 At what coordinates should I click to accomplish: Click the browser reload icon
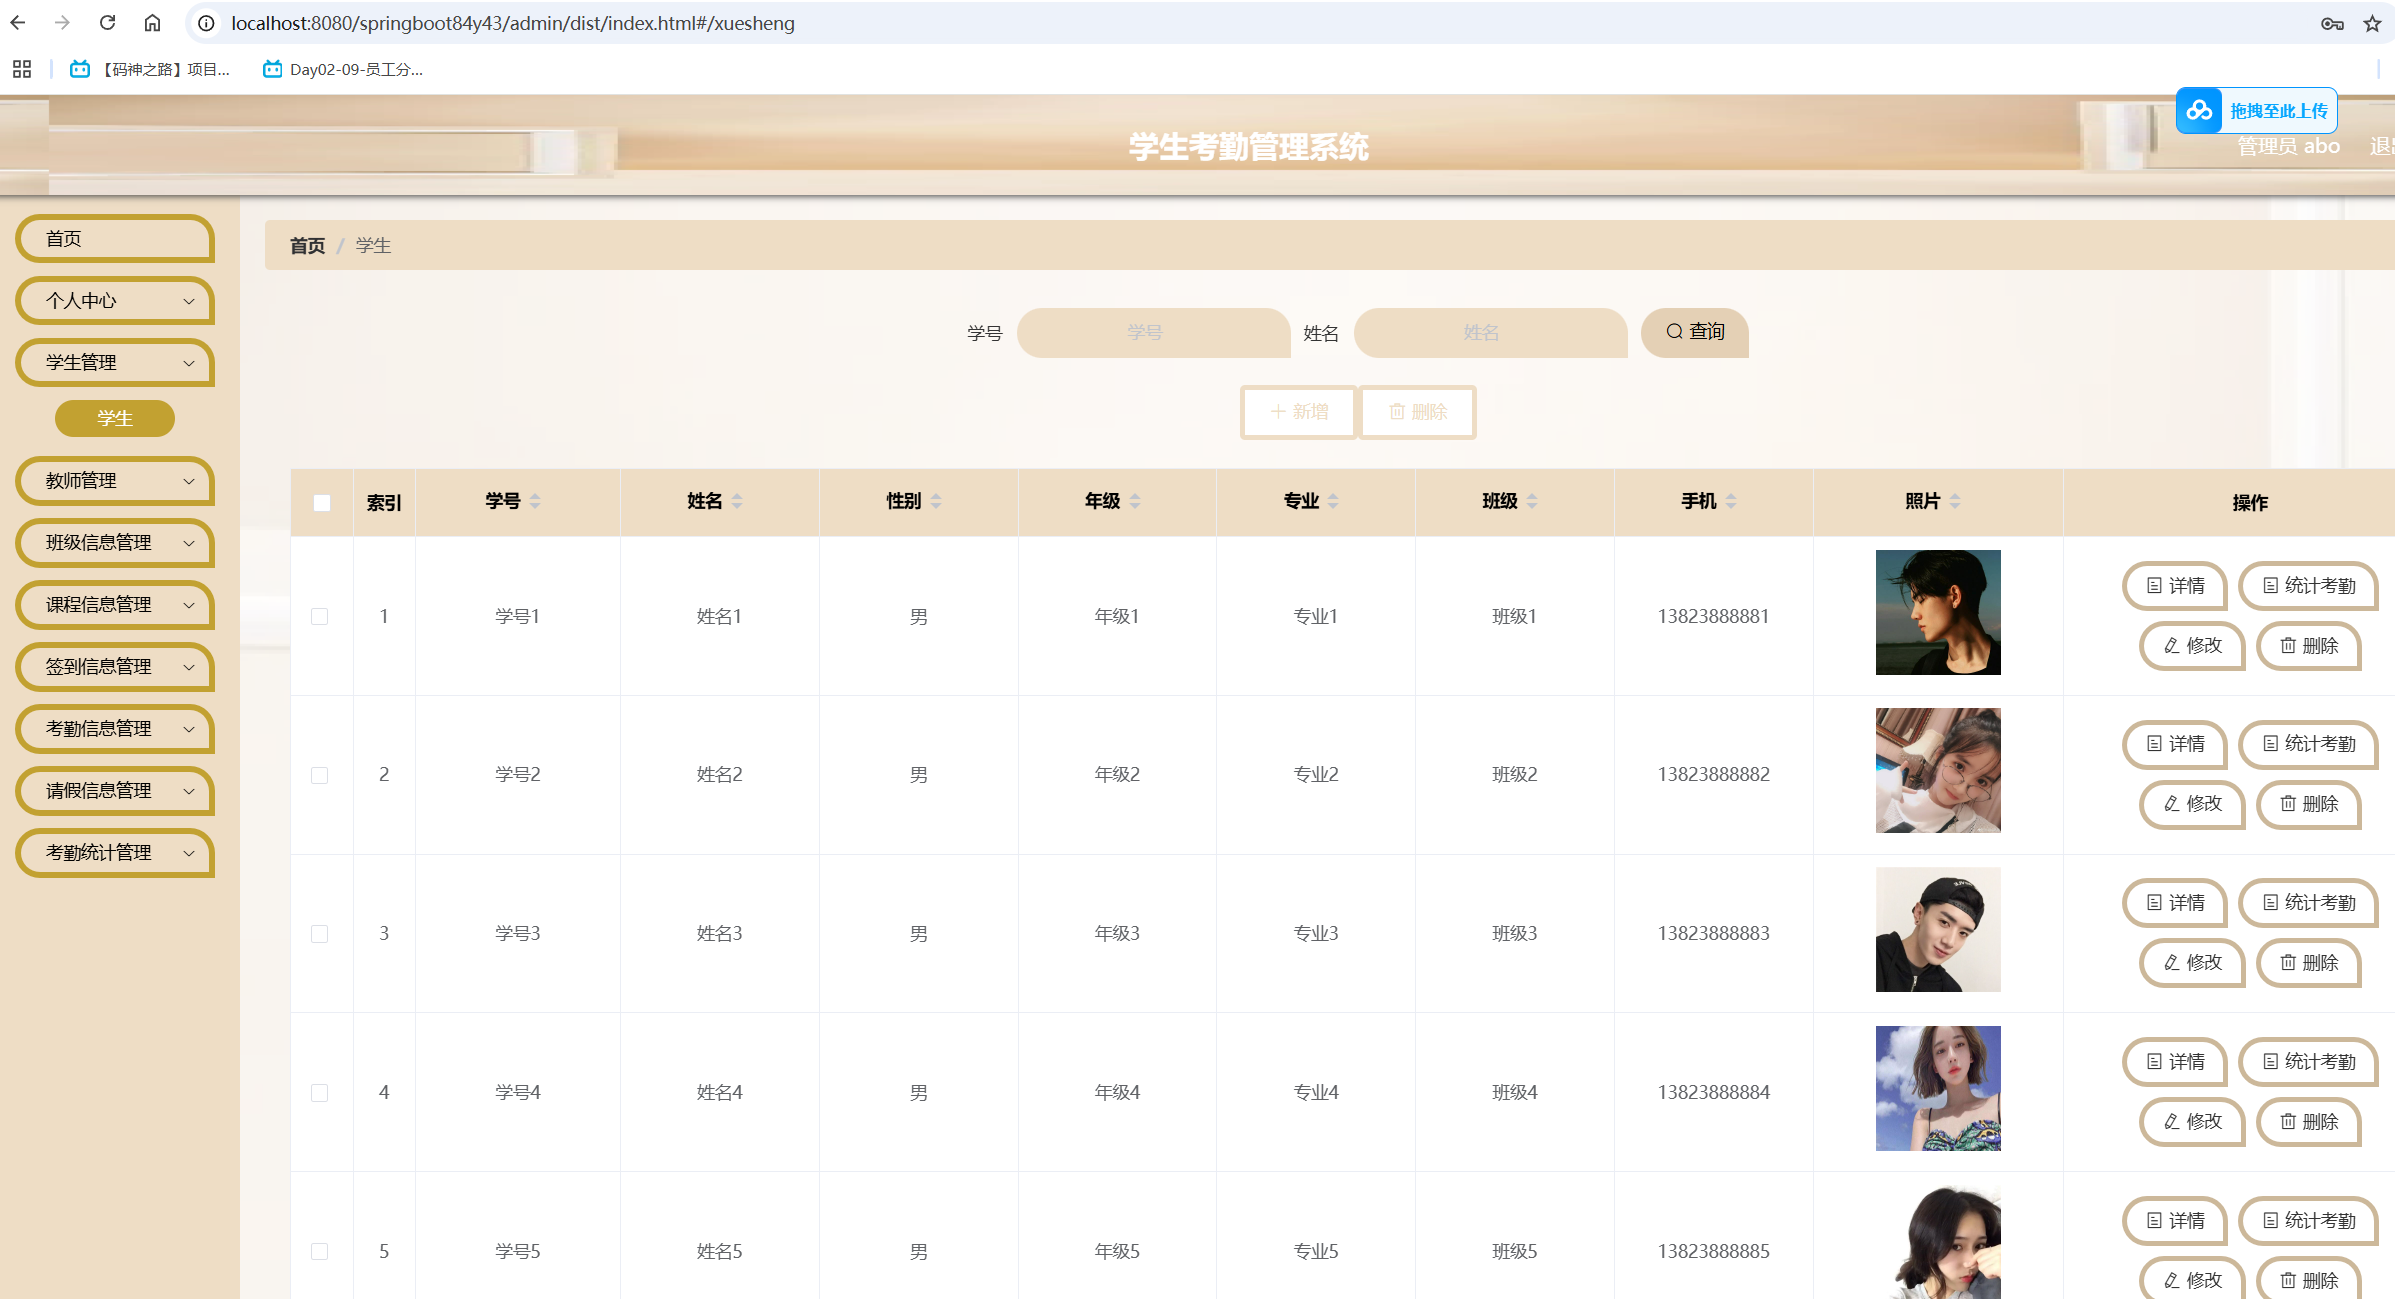point(108,23)
